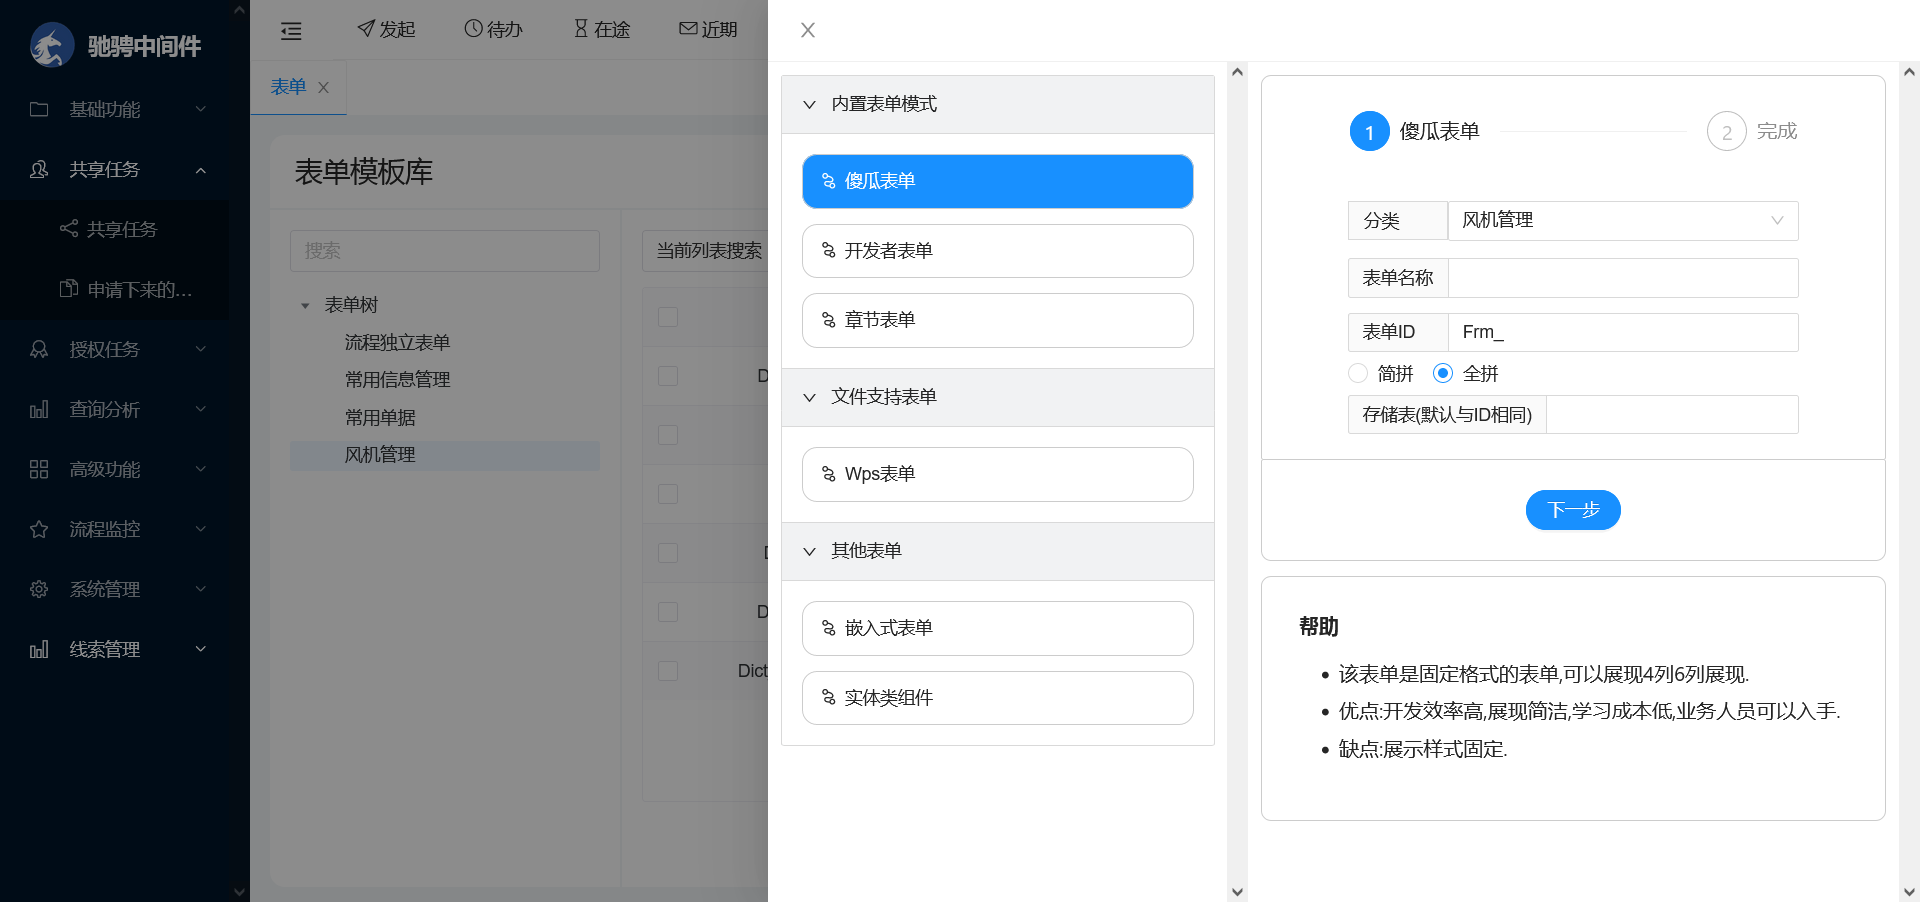Click the hamburger menu collapse icon
This screenshot has height=902, width=1920.
[x=291, y=31]
